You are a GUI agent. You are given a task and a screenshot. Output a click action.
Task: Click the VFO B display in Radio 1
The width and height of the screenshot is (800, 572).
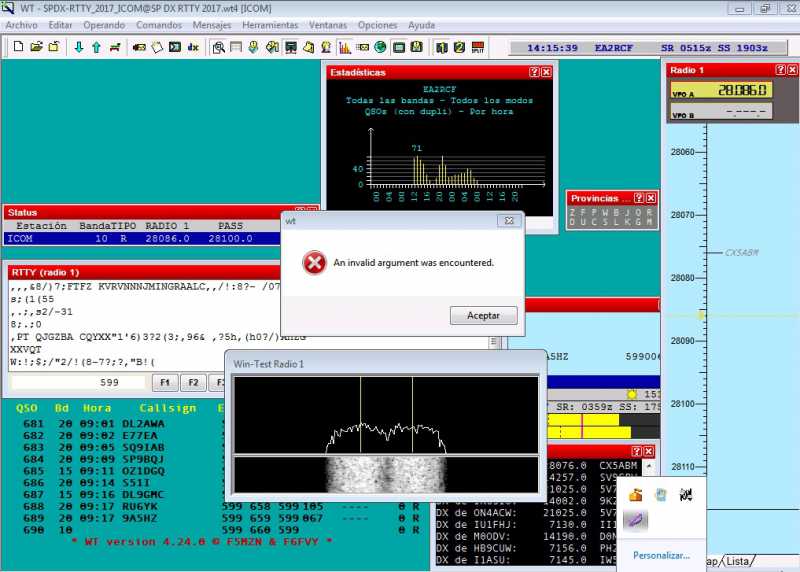pos(721,111)
